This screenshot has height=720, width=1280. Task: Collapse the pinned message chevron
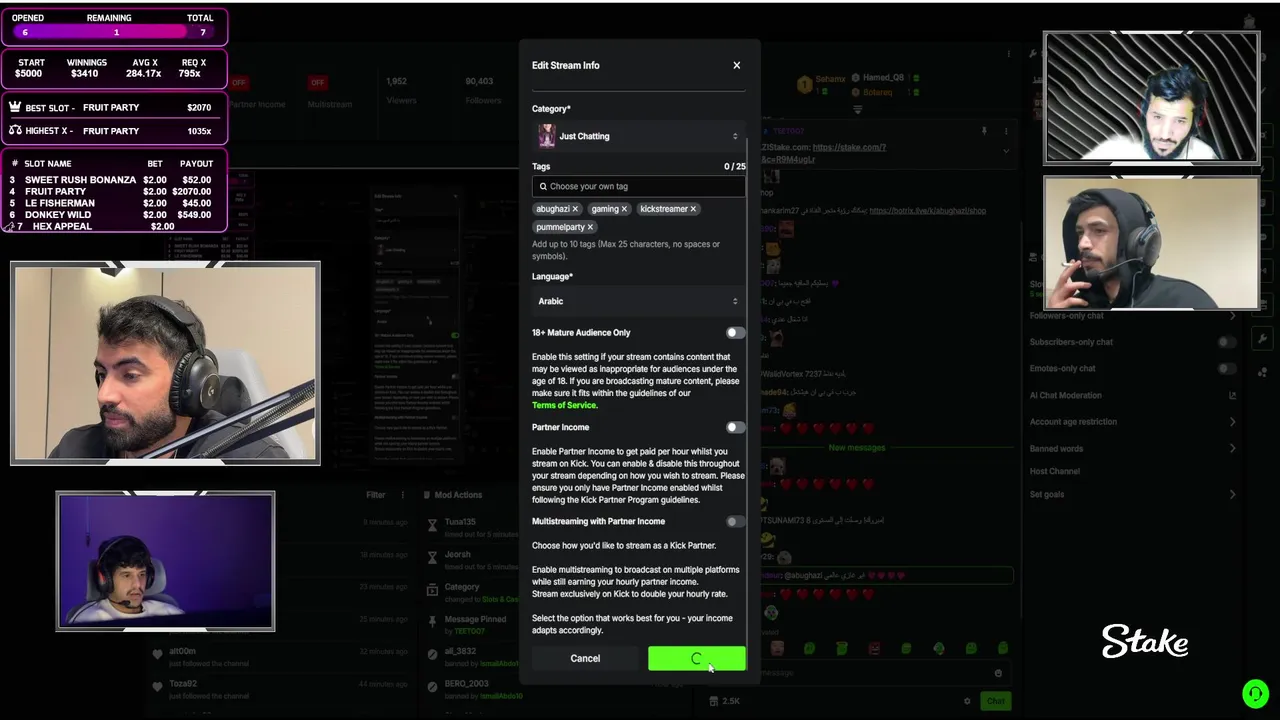point(1006,151)
